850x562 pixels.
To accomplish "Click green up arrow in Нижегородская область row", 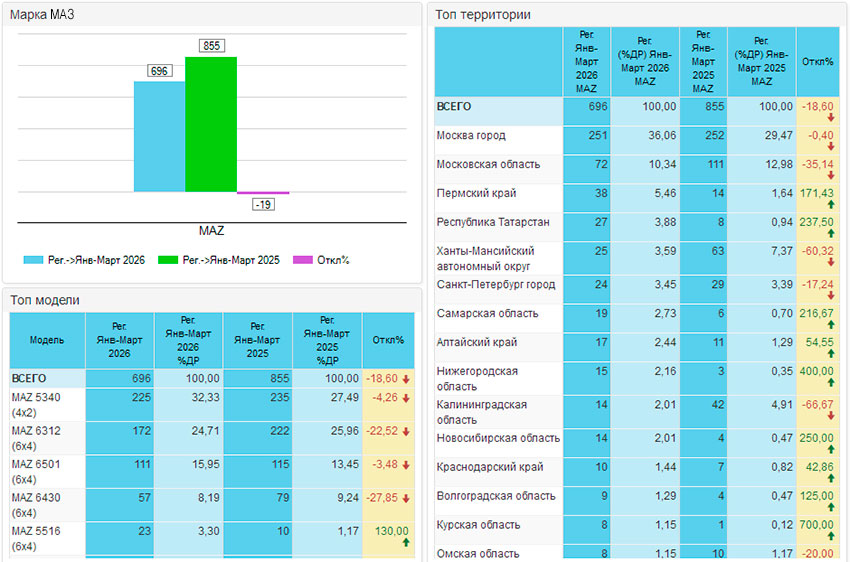I will tap(829, 383).
